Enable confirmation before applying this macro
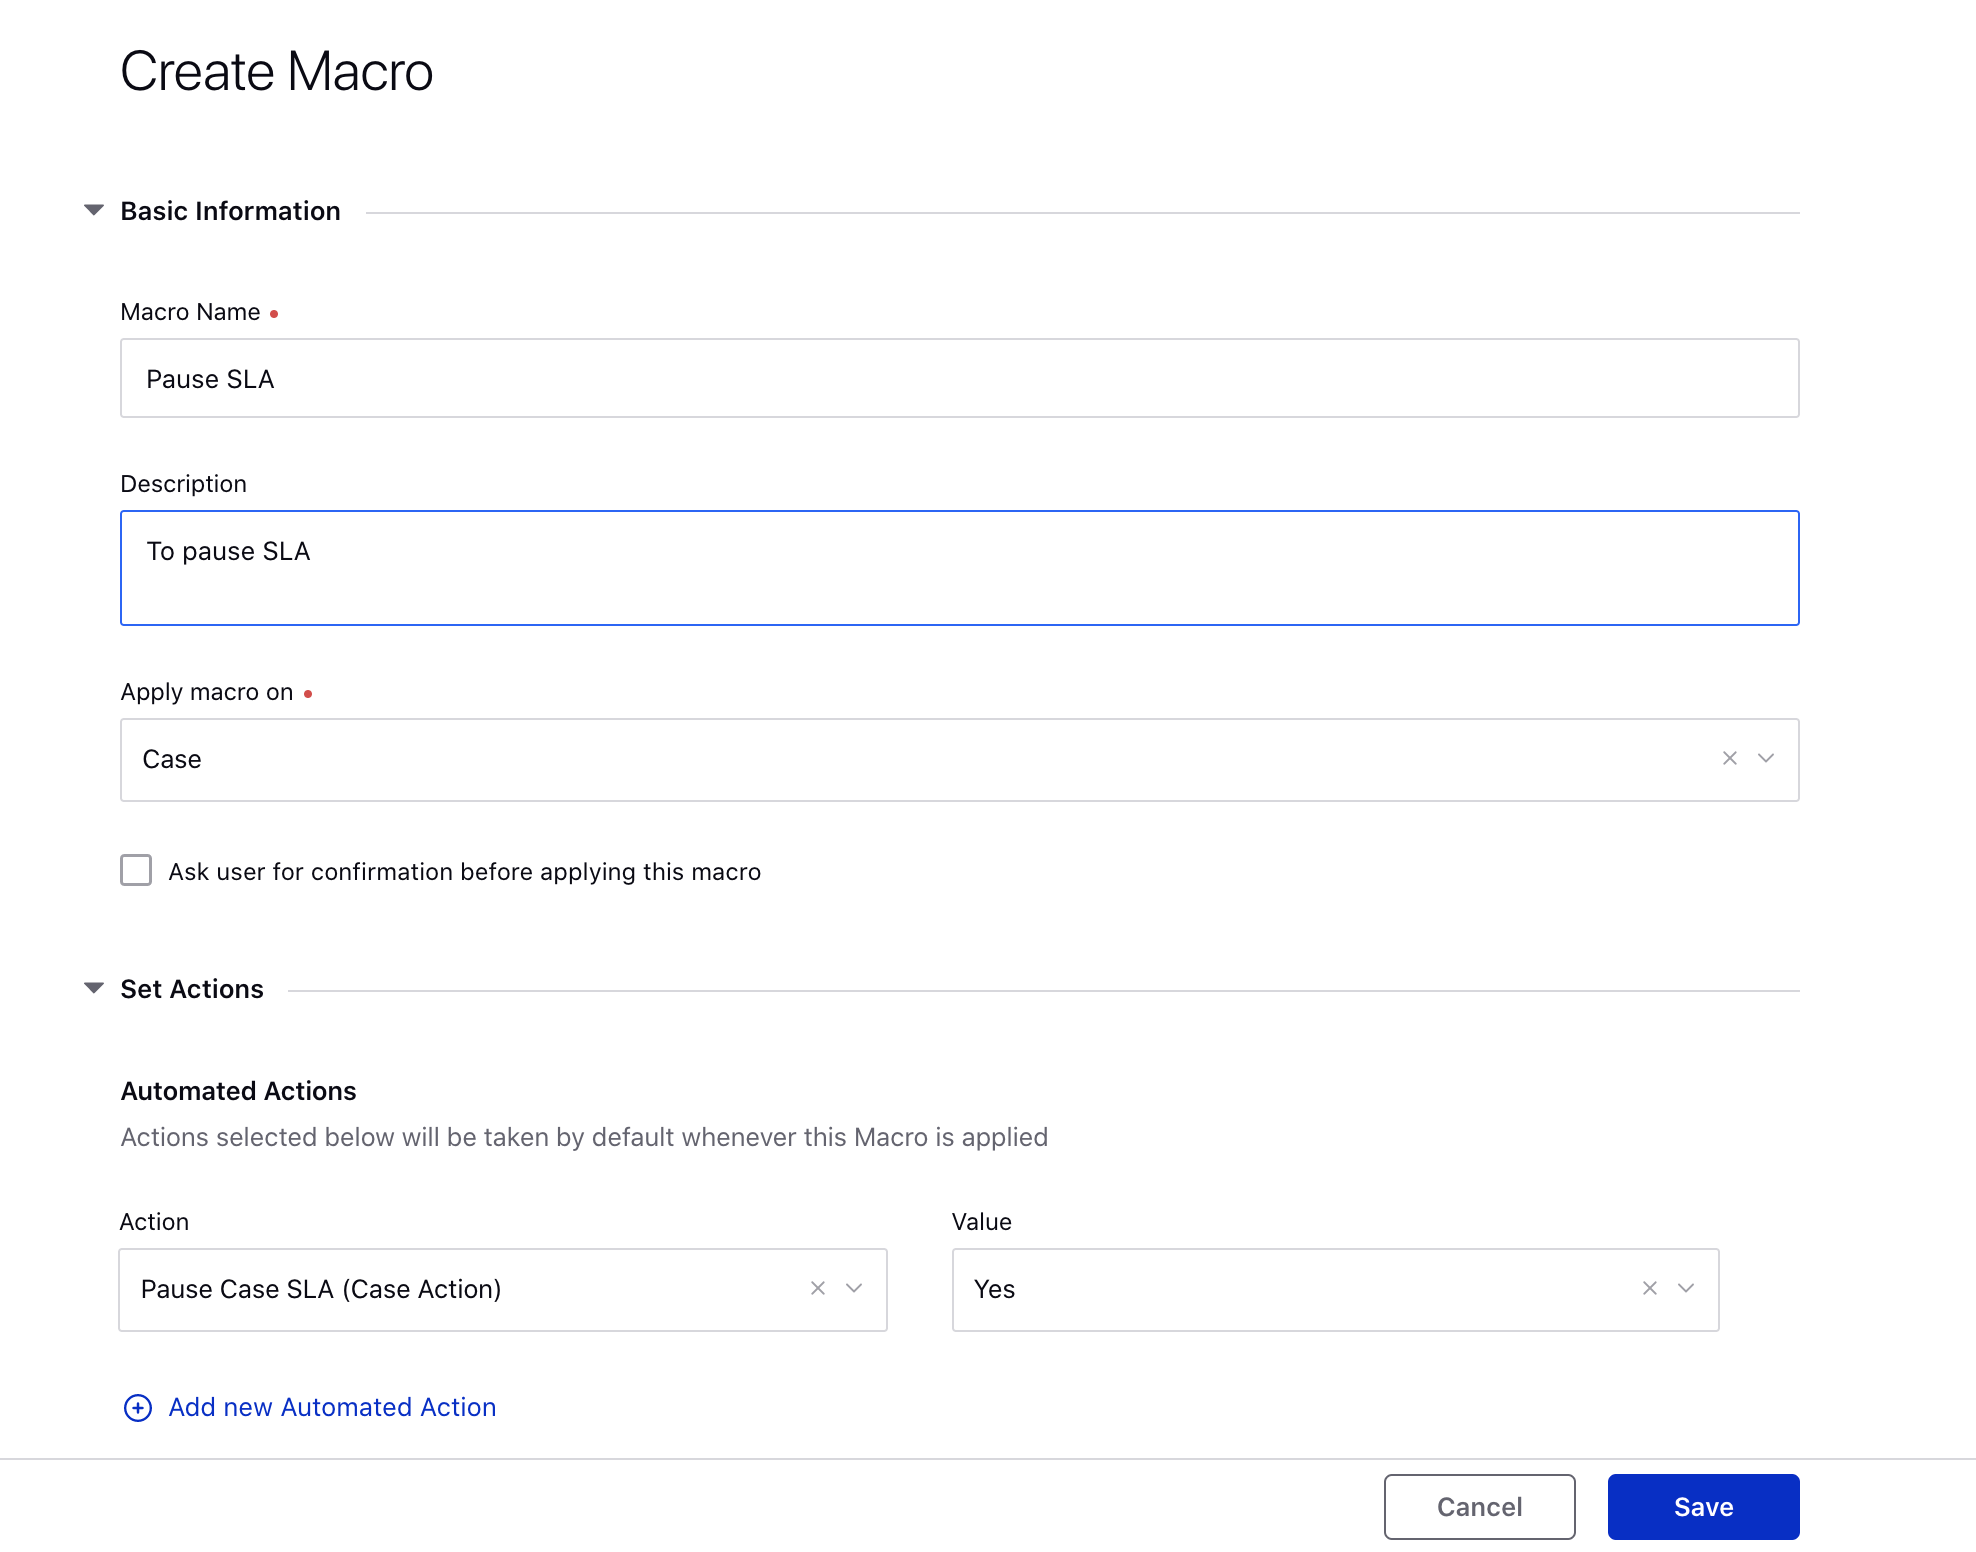This screenshot has height=1552, width=1976. (136, 871)
